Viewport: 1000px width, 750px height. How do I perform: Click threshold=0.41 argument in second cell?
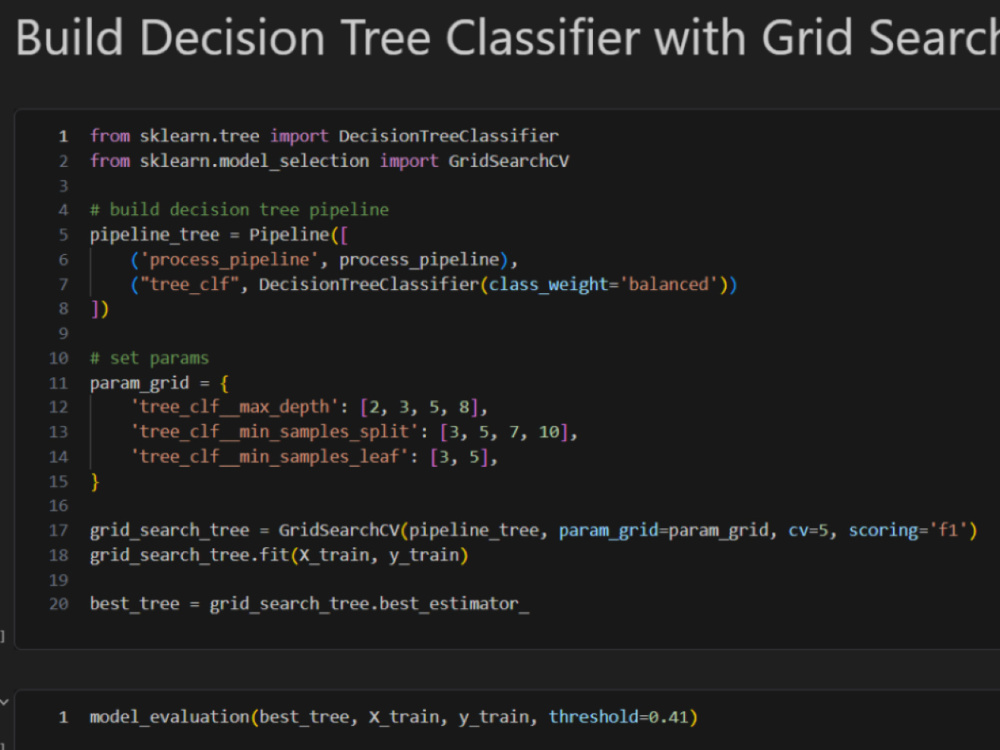click(618, 717)
